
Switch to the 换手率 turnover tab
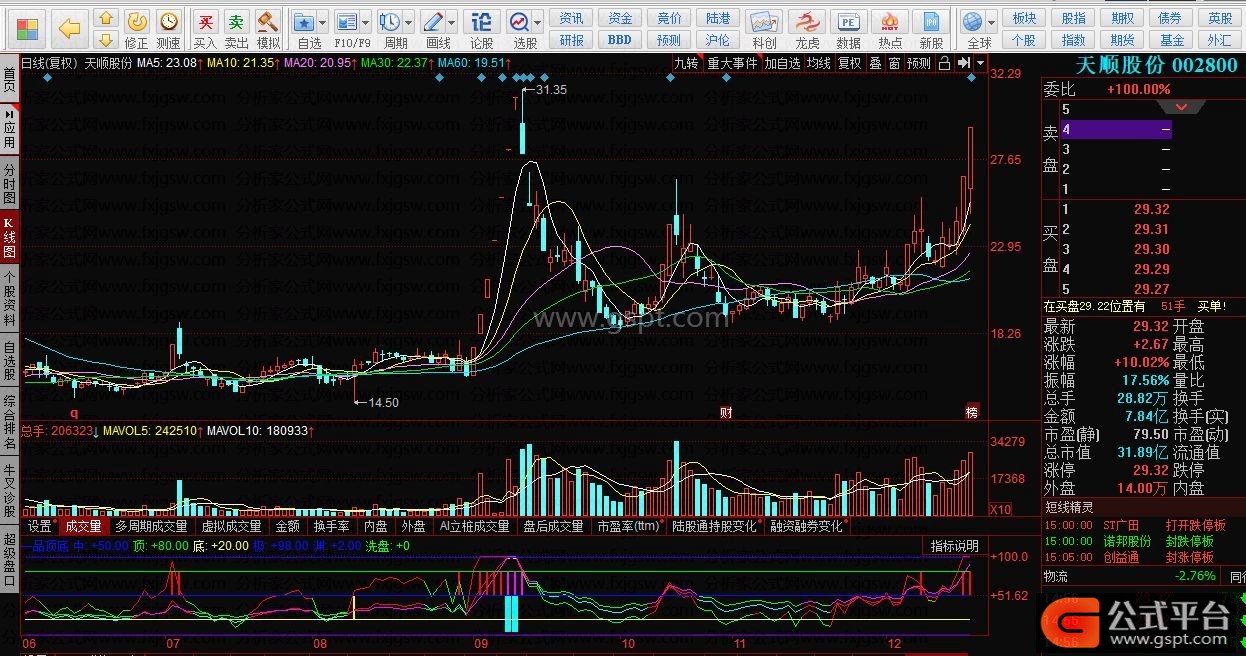331,526
